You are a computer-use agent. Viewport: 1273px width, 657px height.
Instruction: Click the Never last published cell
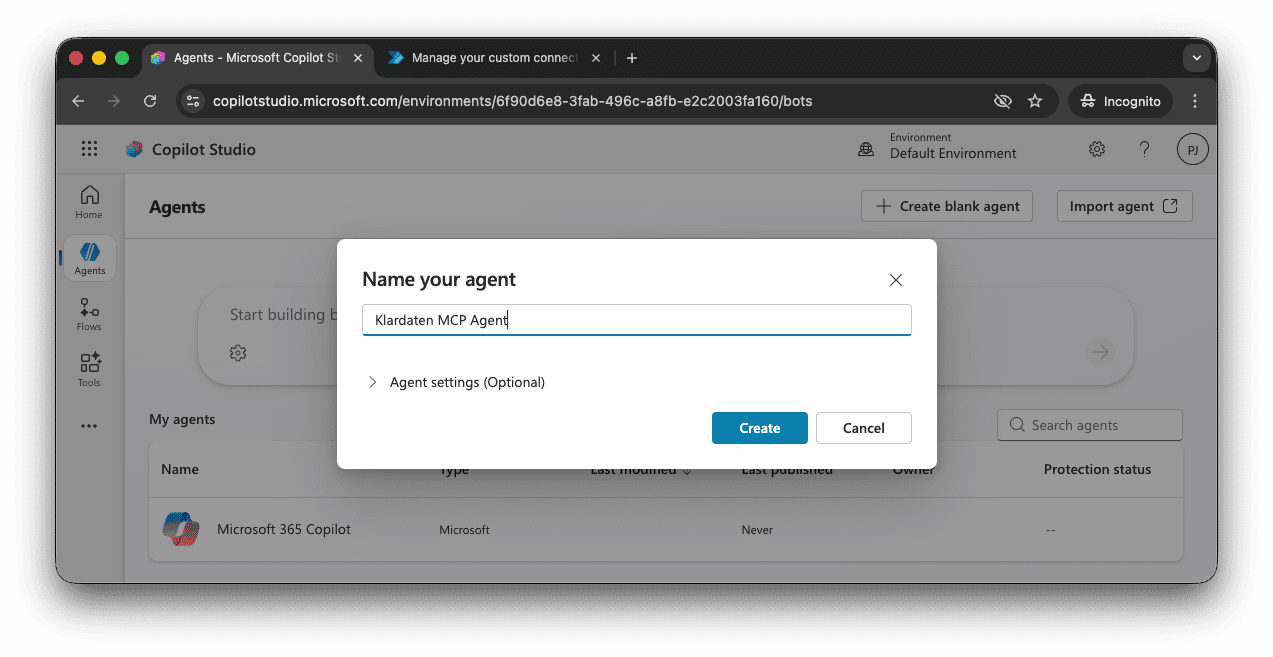(x=757, y=530)
